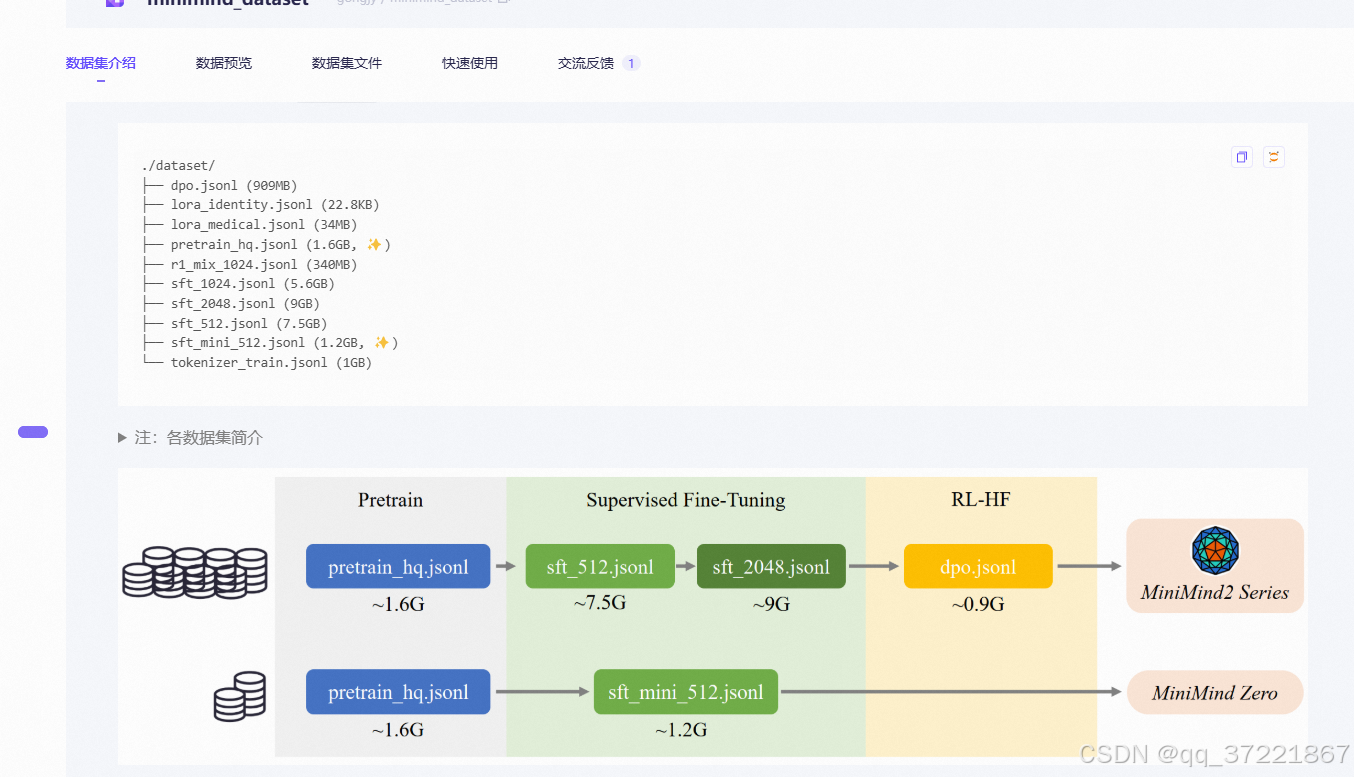Expand the 注:各数据集简介 disclosure triangle
1354x777 pixels.
(x=122, y=438)
